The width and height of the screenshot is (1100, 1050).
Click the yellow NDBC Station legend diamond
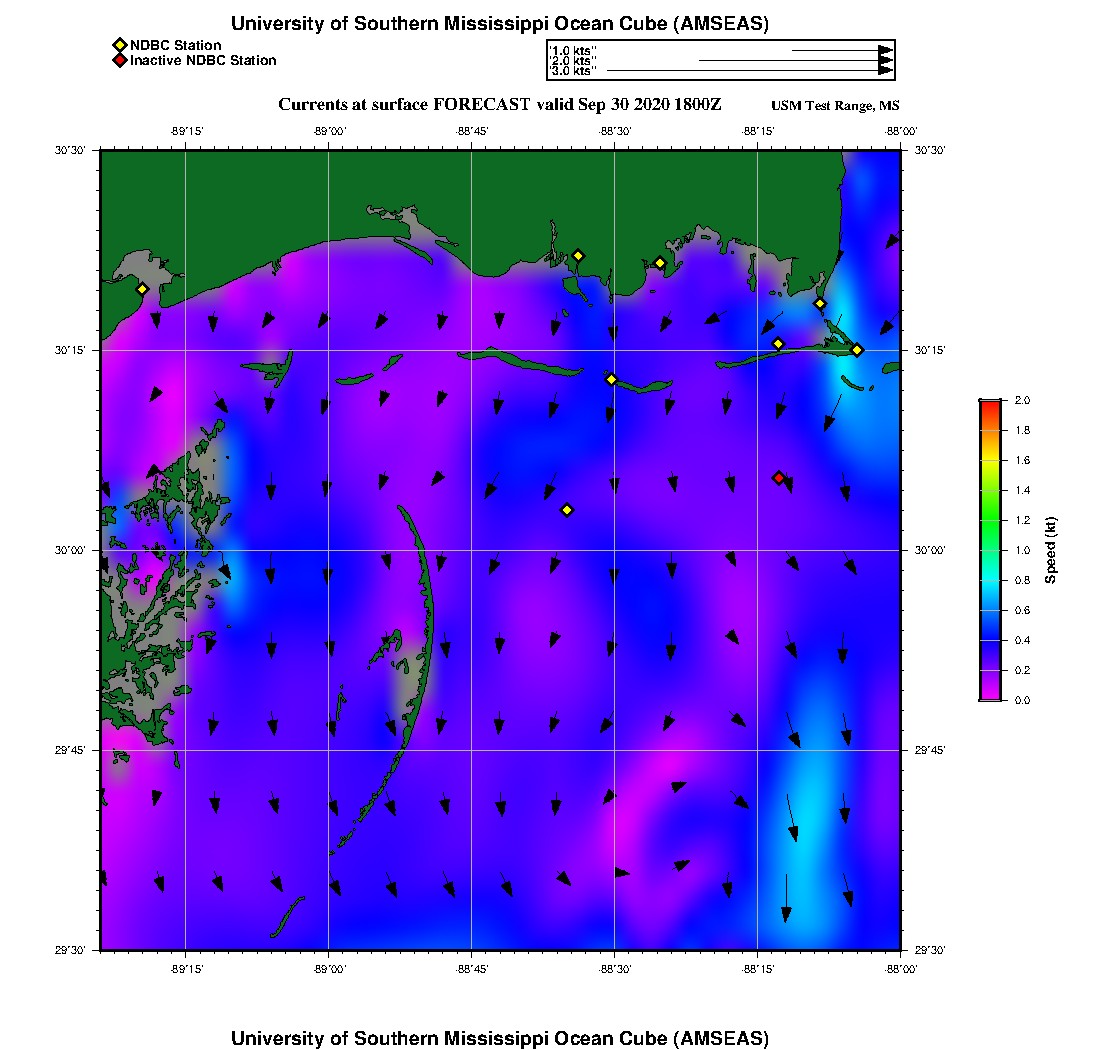(119, 45)
